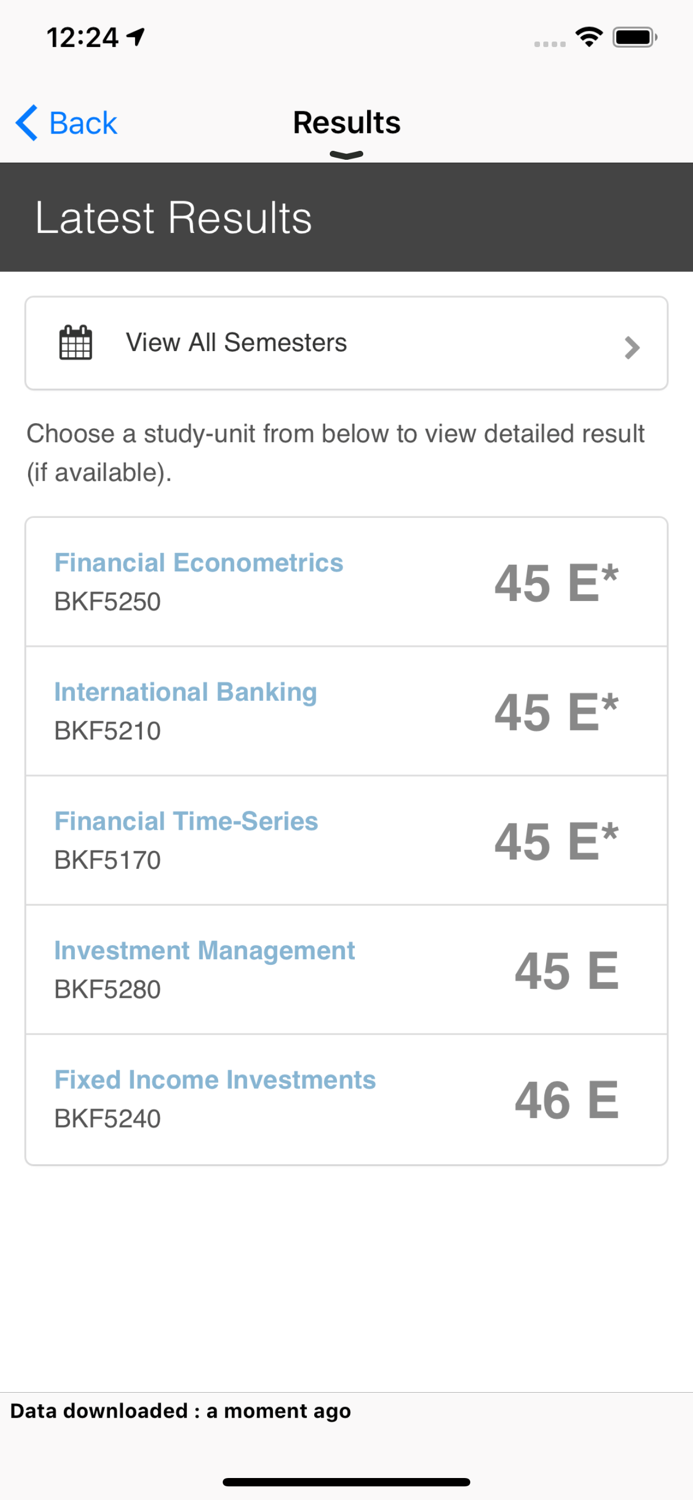
Task: Tap the Results navigation title
Action: pyautogui.click(x=346, y=122)
